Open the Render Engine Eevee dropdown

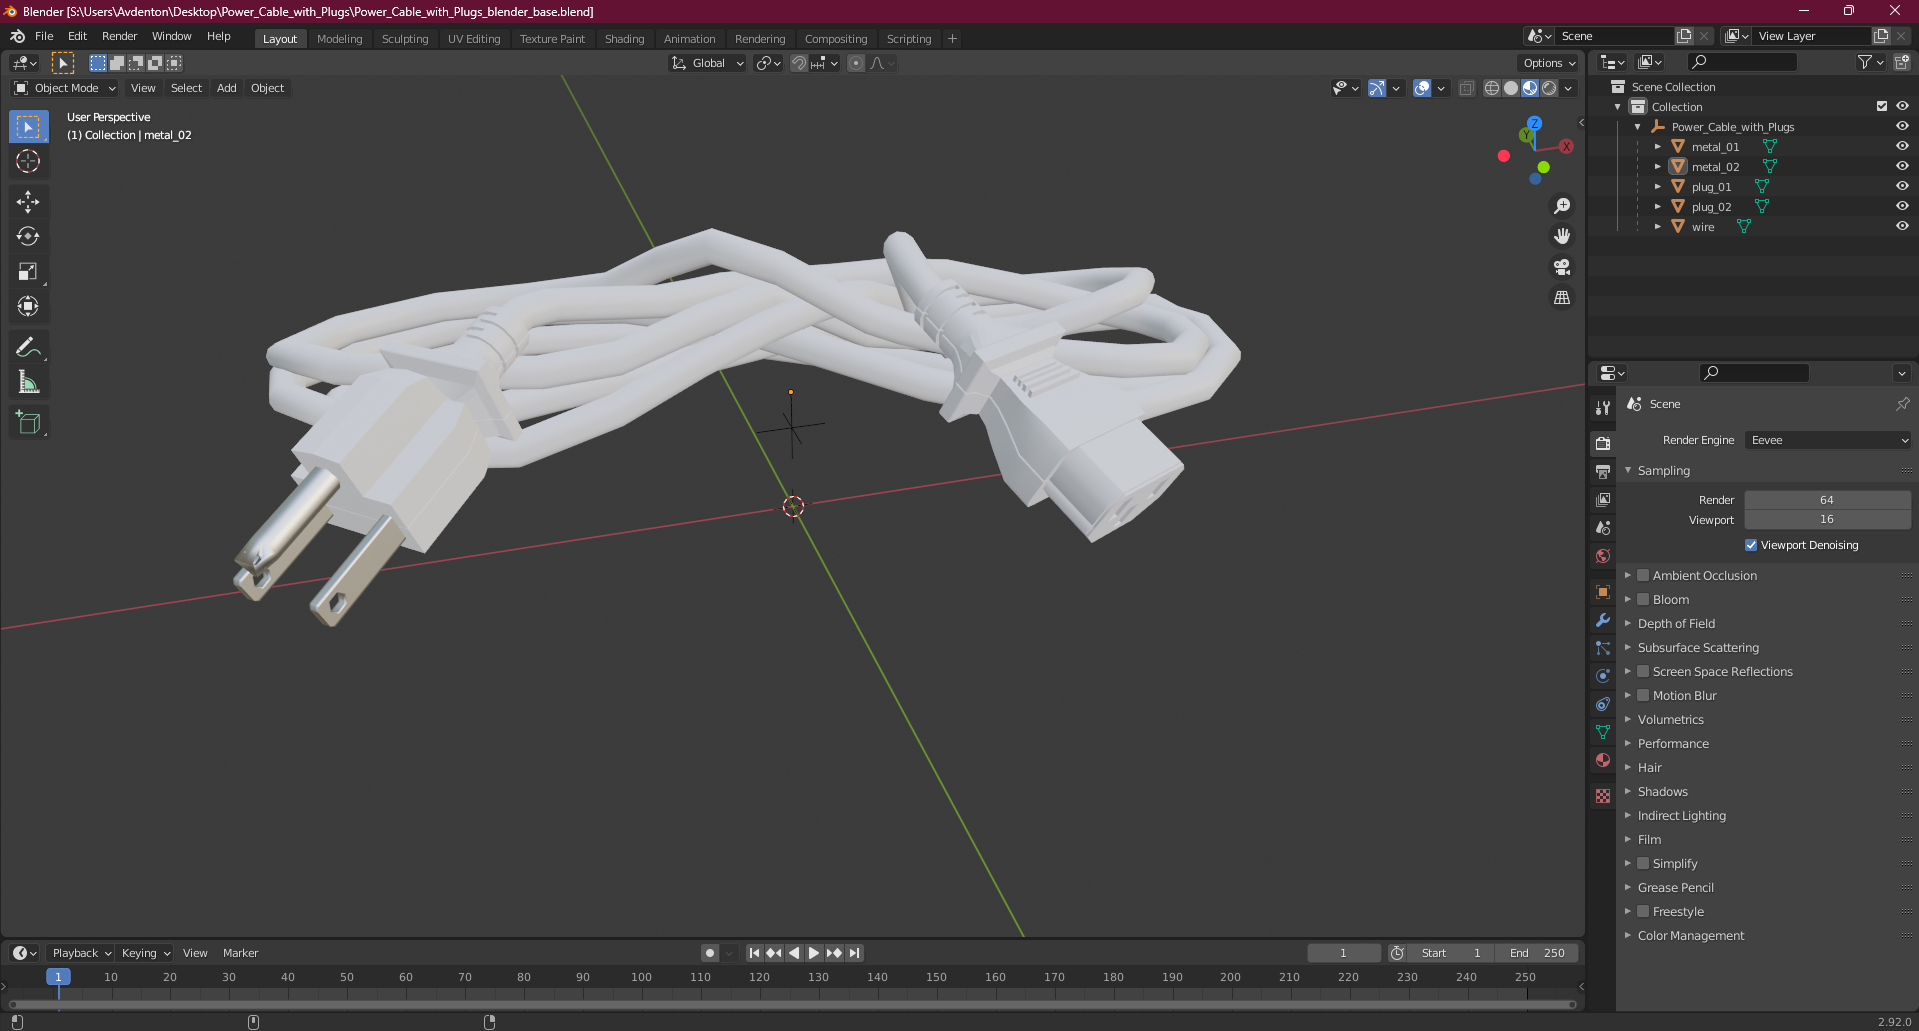(1828, 440)
